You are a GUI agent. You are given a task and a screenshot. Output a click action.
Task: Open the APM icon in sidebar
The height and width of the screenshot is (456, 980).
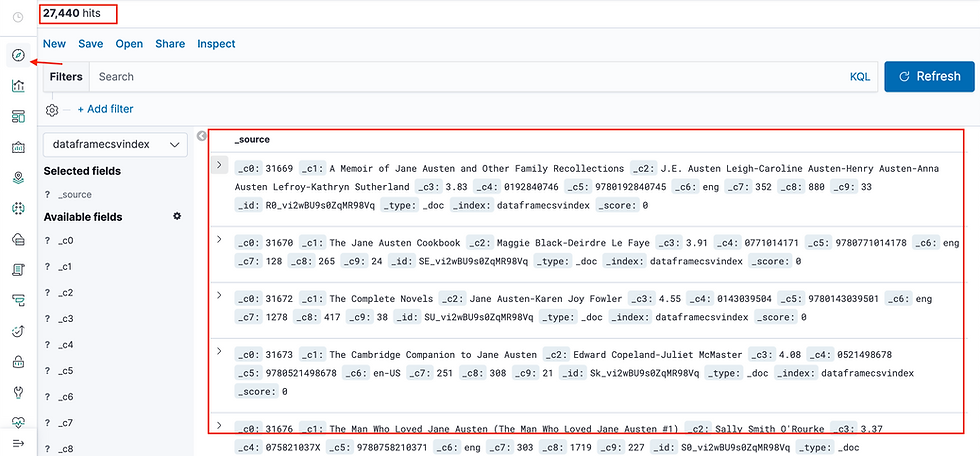click(x=18, y=300)
